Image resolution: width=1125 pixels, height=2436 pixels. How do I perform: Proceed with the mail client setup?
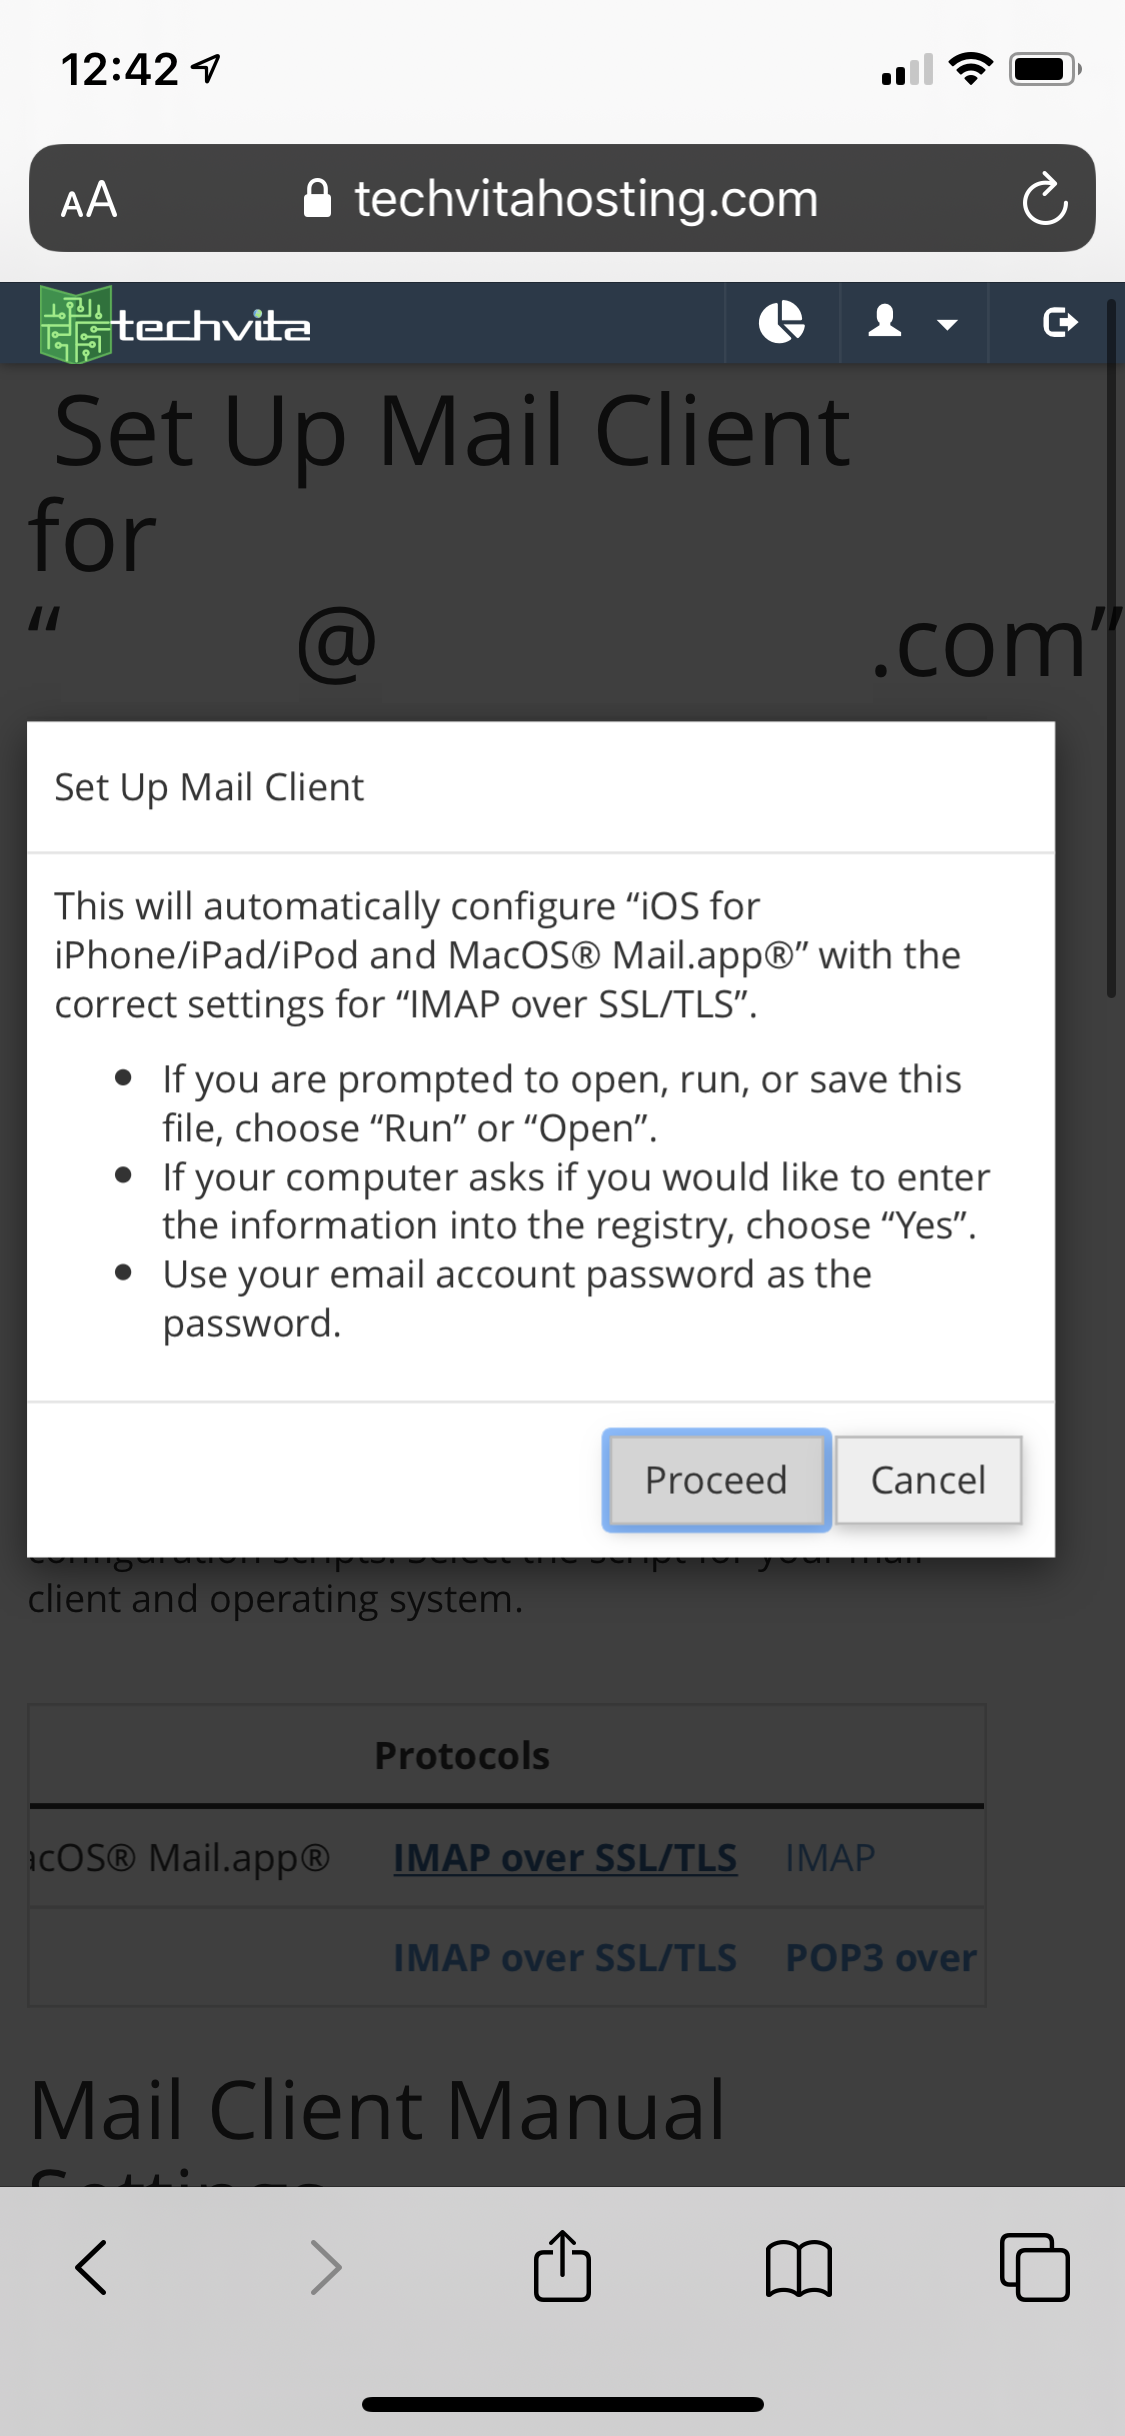(x=716, y=1480)
